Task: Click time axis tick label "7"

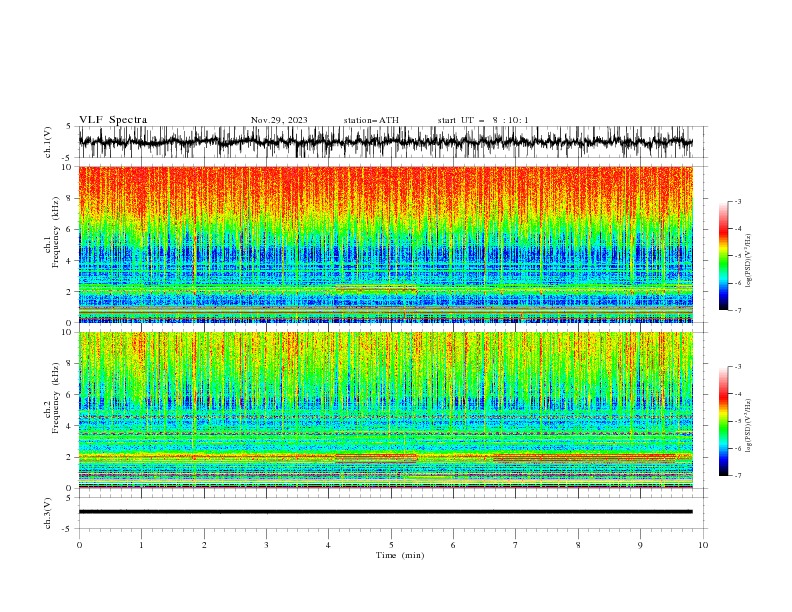Action: click(516, 545)
